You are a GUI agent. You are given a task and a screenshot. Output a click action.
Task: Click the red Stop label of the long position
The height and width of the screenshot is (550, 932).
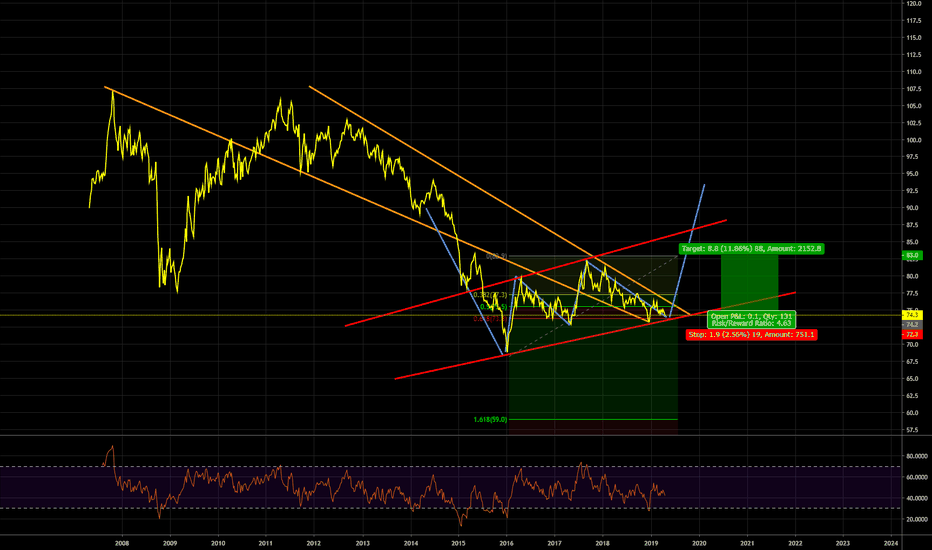pos(751,335)
